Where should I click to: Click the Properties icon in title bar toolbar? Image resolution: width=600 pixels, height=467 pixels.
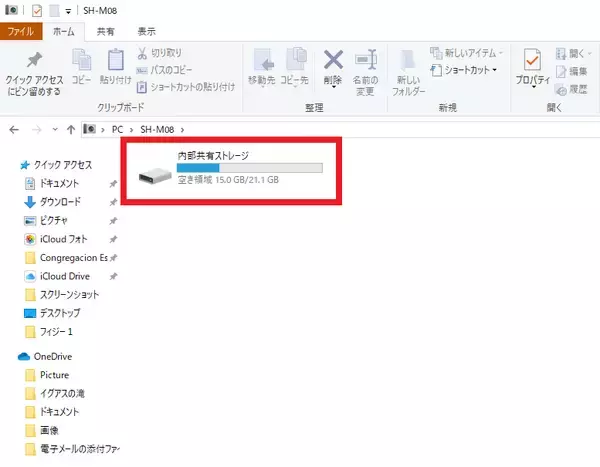pos(36,11)
